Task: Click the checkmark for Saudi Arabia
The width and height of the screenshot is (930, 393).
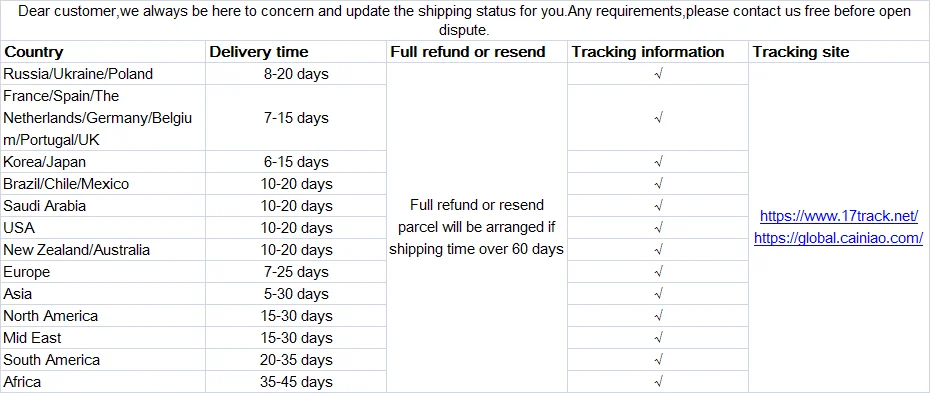Action: click(658, 206)
